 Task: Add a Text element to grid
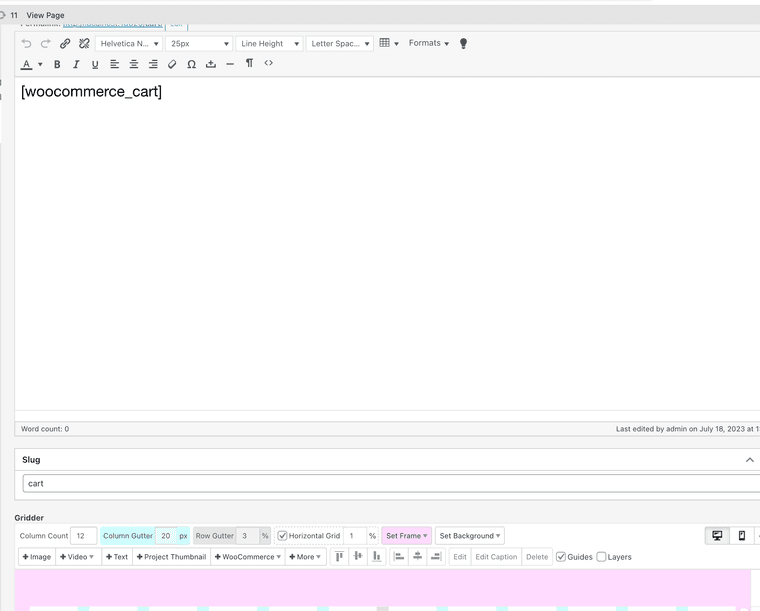[117, 557]
